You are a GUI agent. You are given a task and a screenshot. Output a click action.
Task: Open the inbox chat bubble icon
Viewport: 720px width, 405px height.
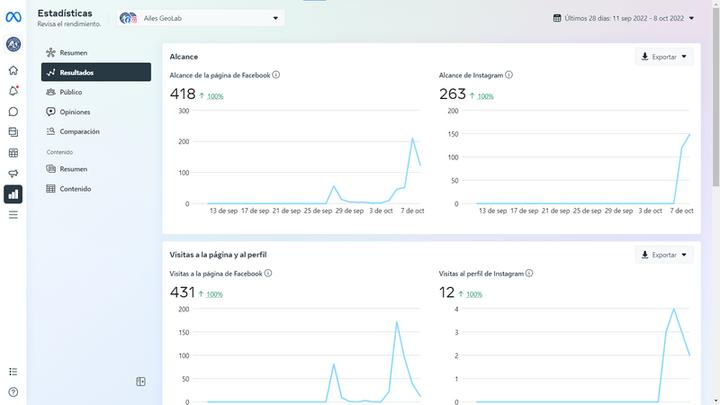13,112
